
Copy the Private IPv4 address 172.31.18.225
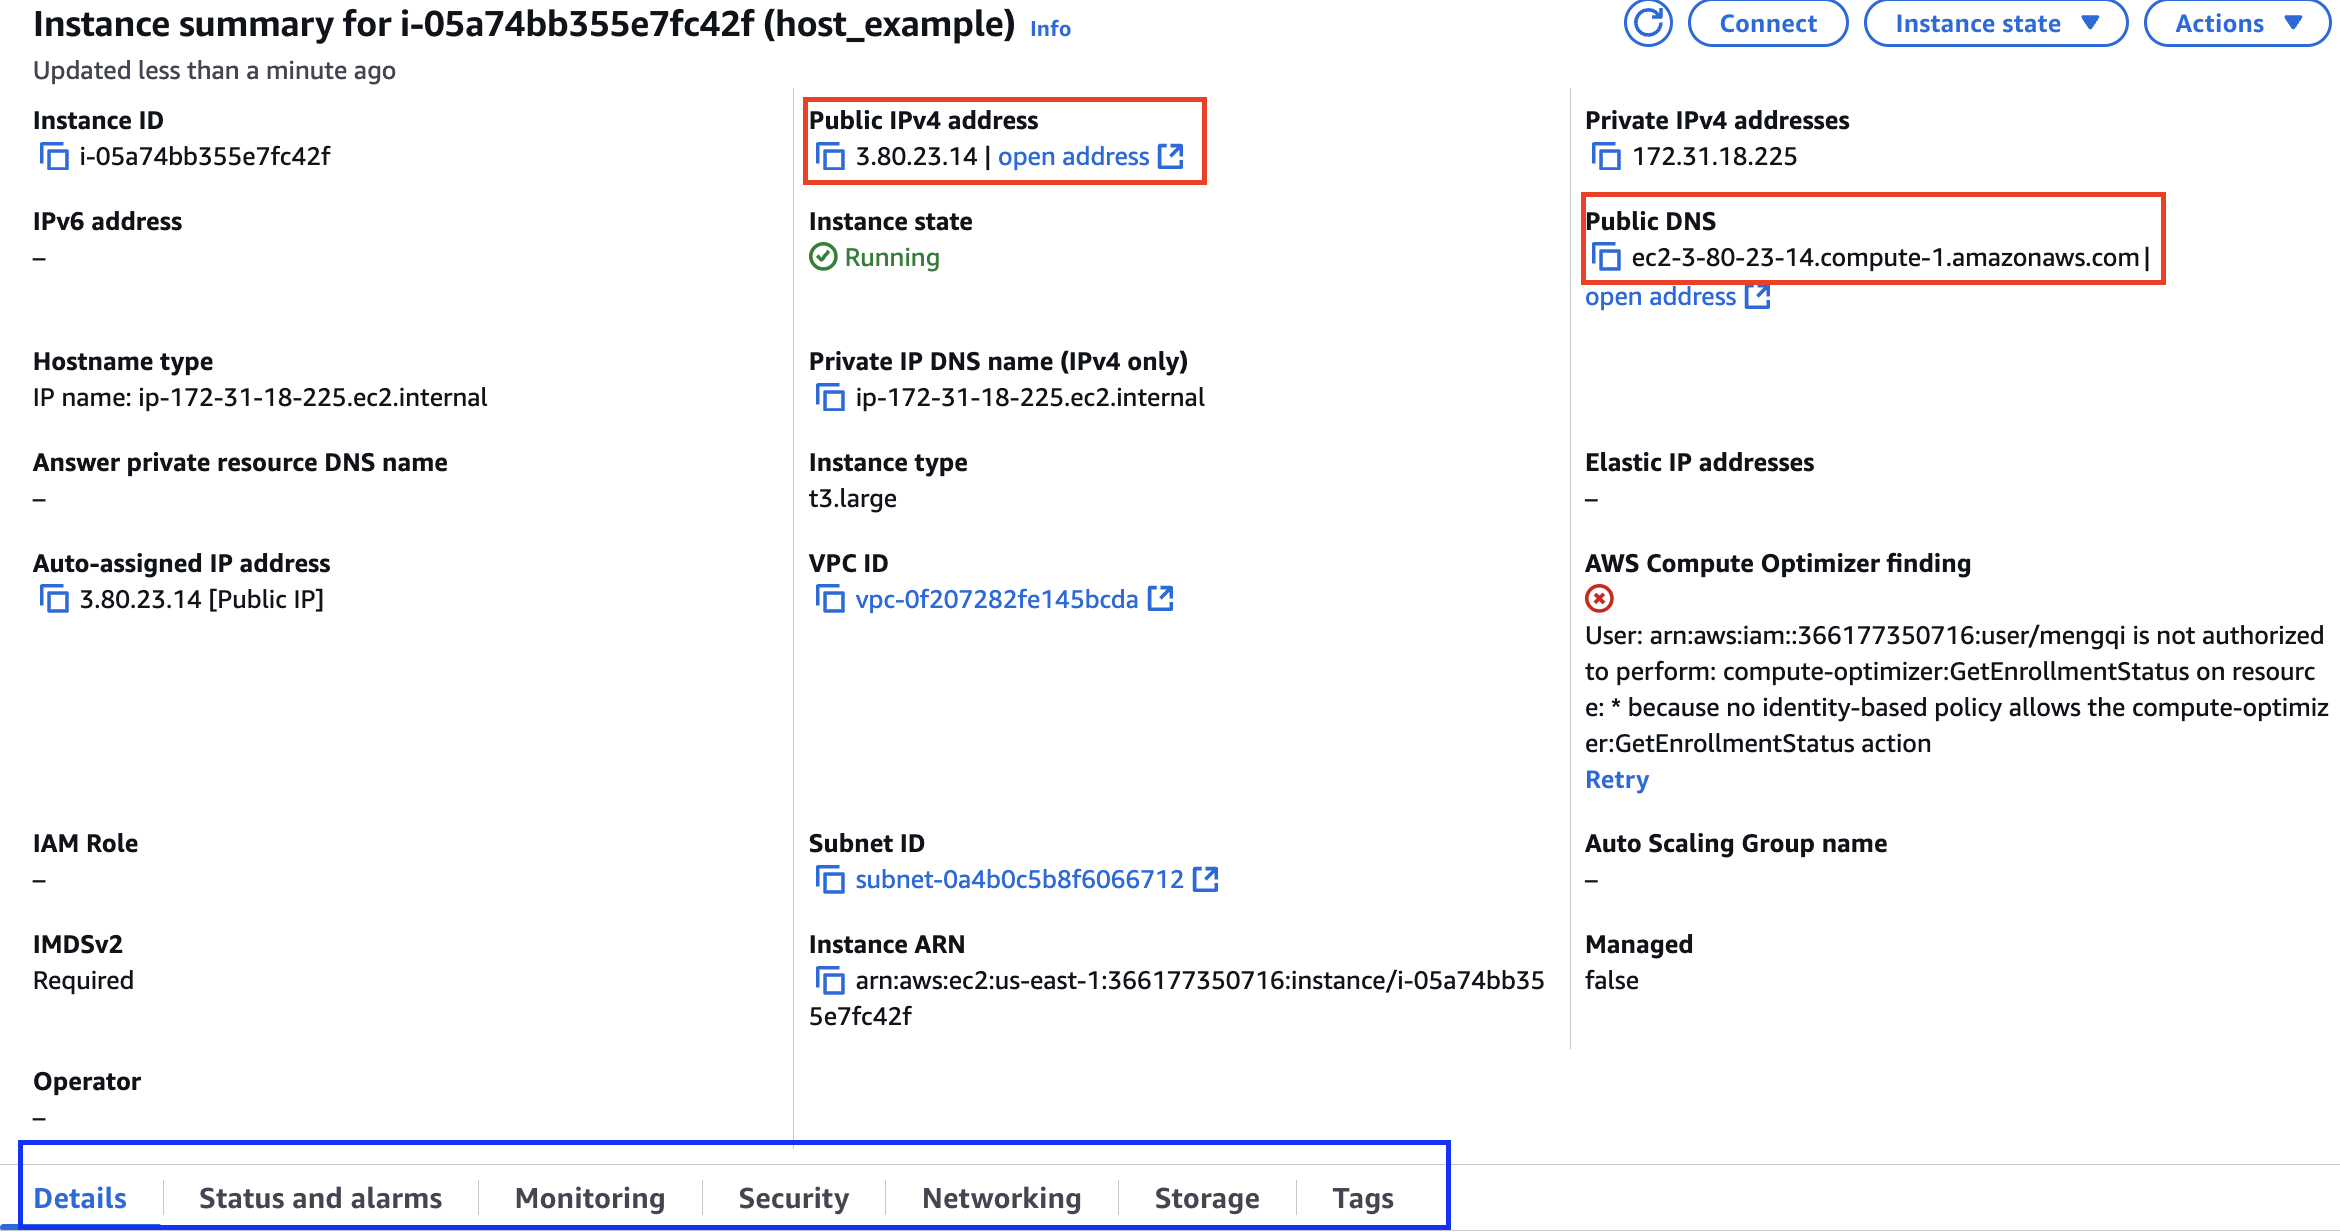1606,157
